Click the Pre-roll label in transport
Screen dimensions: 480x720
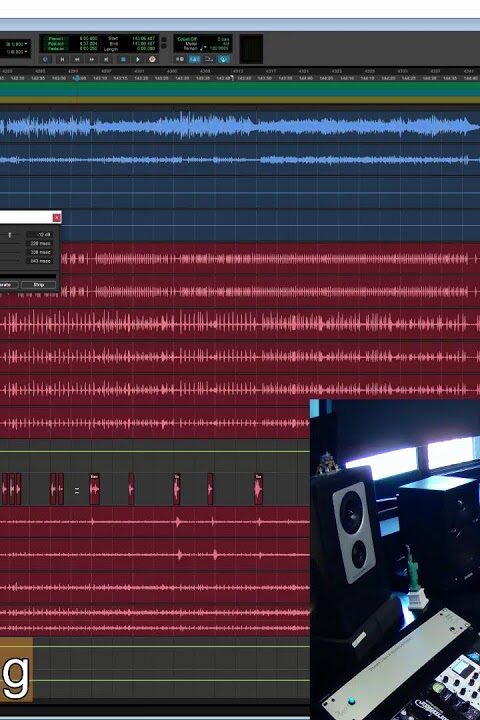coord(56,39)
